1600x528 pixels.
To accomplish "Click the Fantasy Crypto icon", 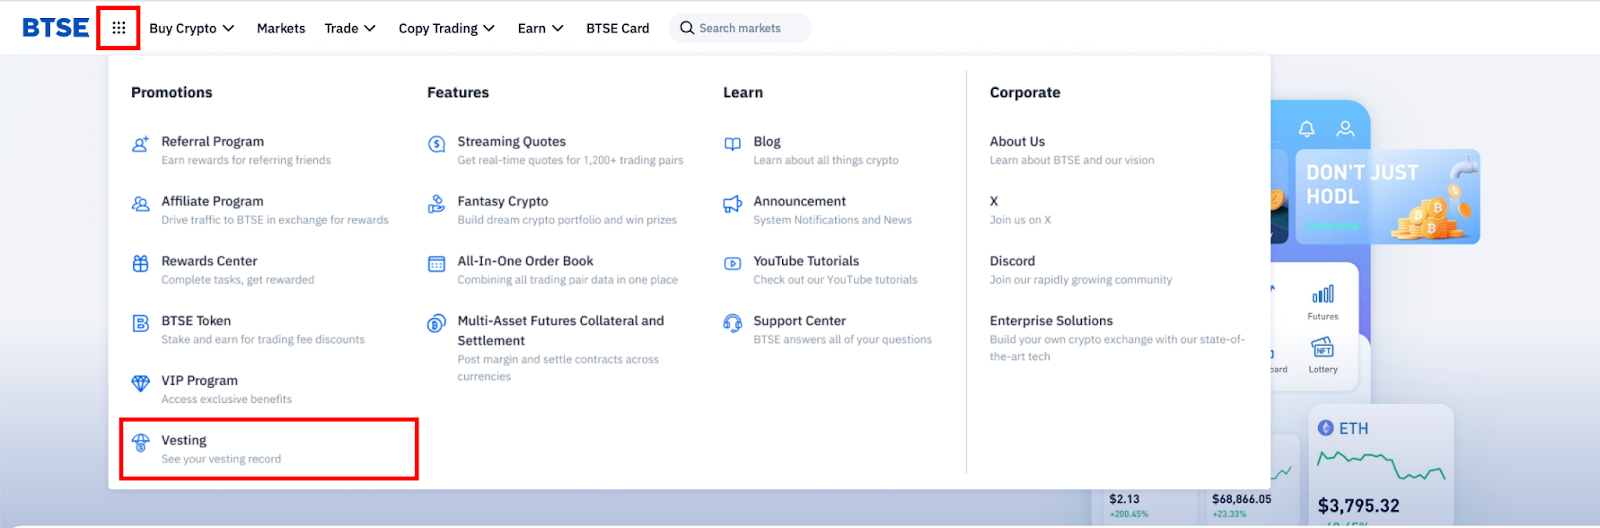I will [437, 204].
